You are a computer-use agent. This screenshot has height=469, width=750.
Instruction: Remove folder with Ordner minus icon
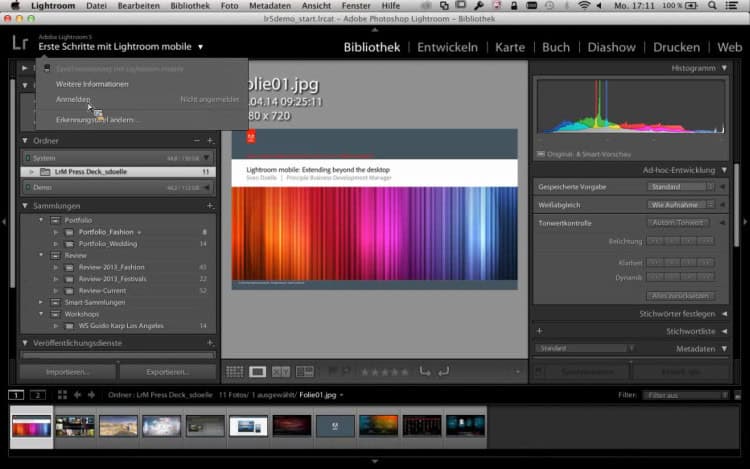pos(197,141)
